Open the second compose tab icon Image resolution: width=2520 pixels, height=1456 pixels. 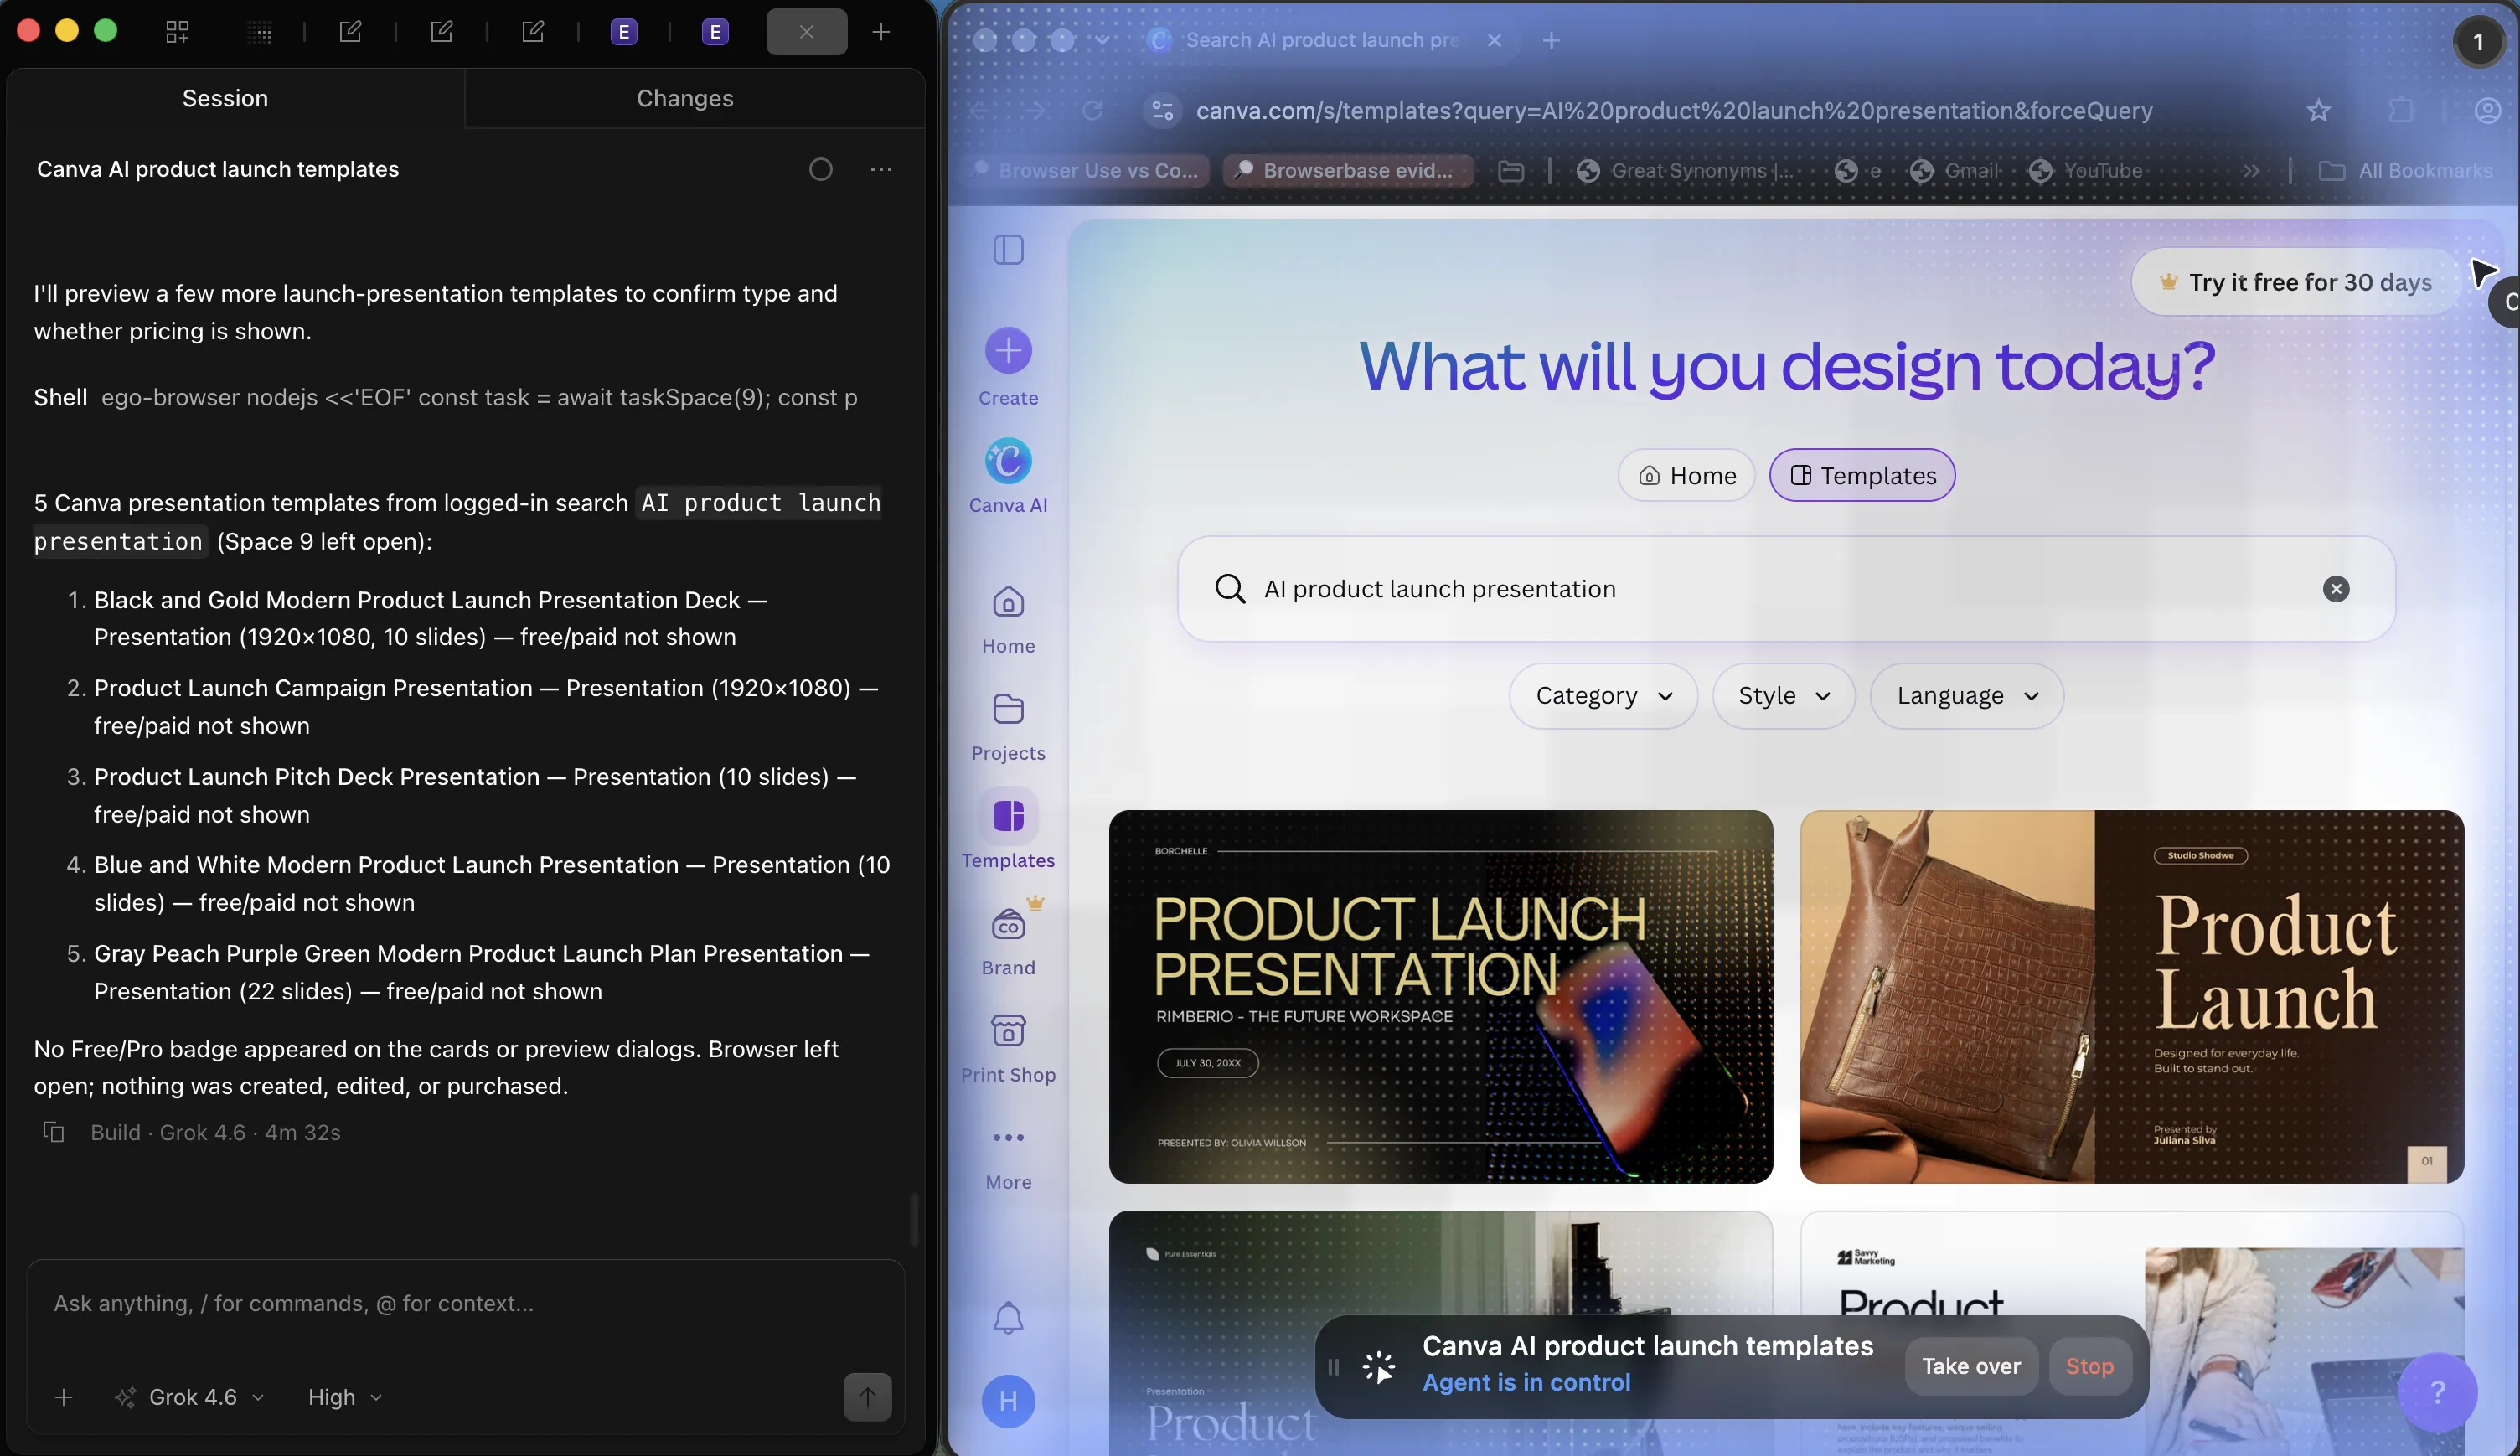click(x=441, y=32)
